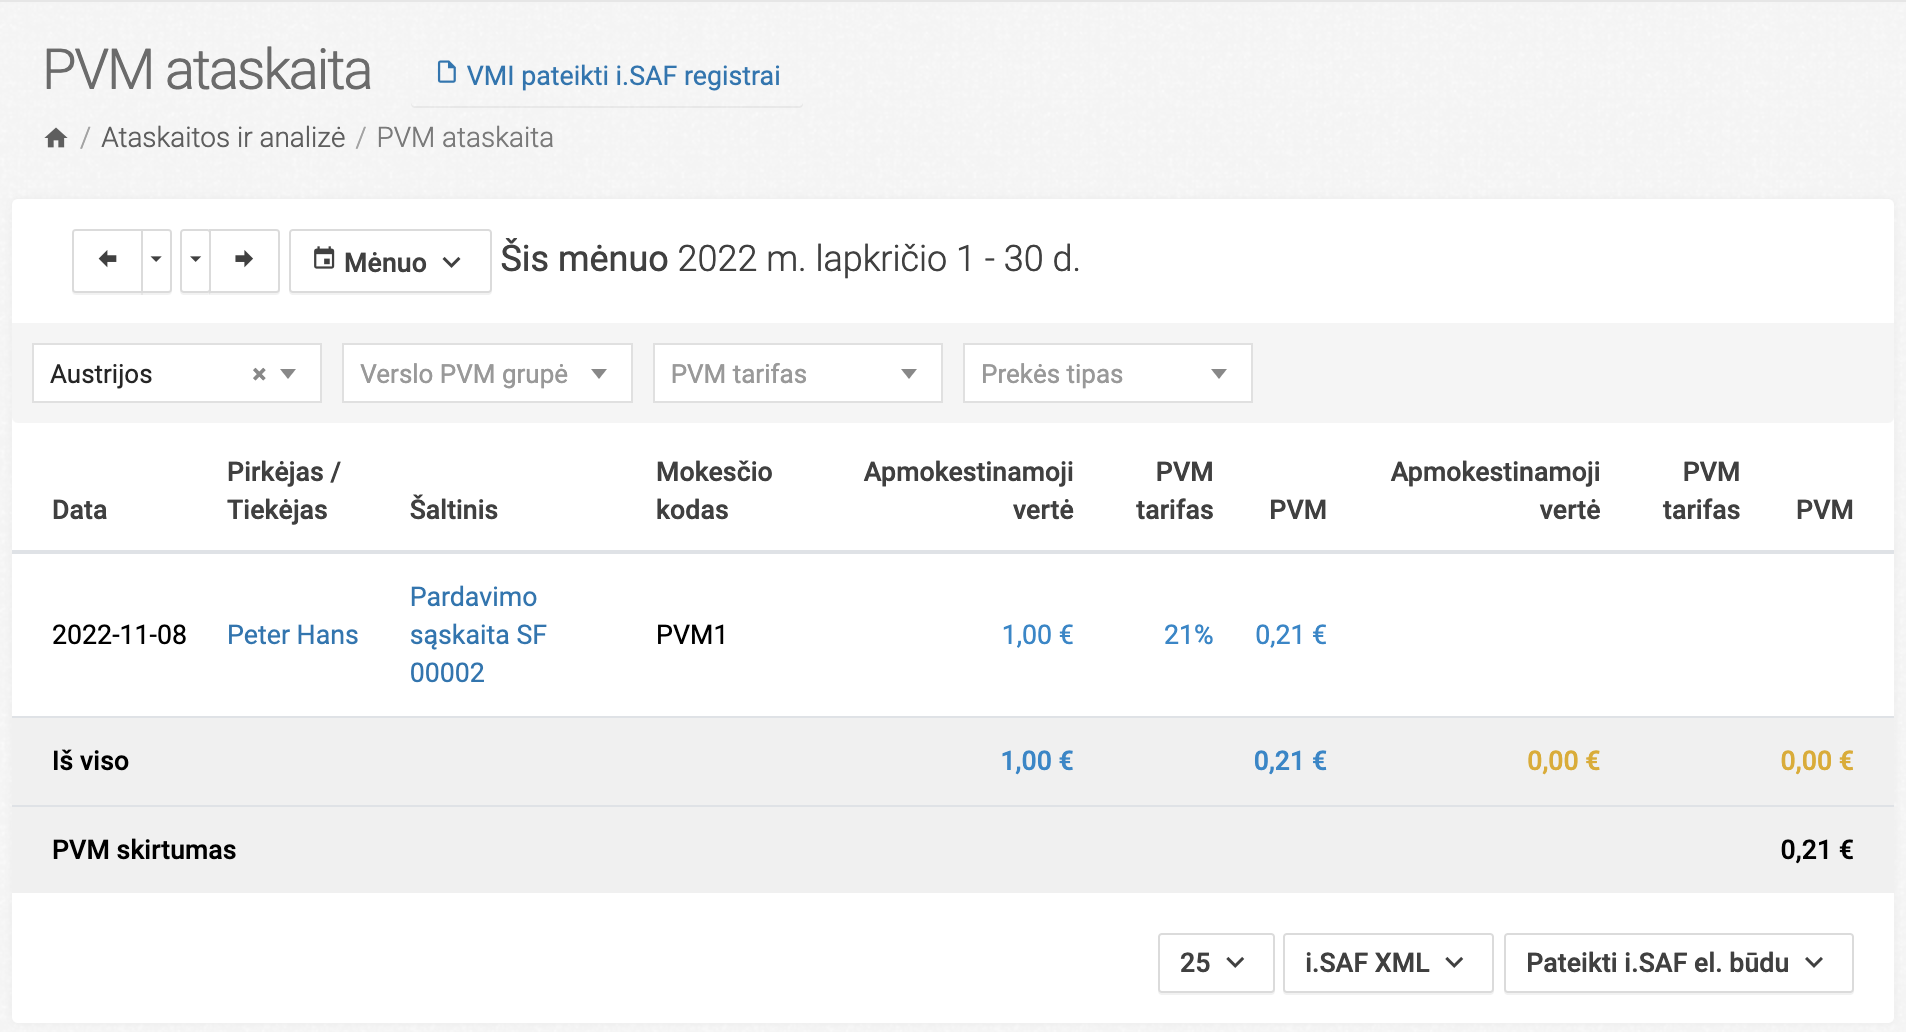Screen dimensions: 1906x1032
Task: Change rows per page from 25
Action: pos(1214,963)
